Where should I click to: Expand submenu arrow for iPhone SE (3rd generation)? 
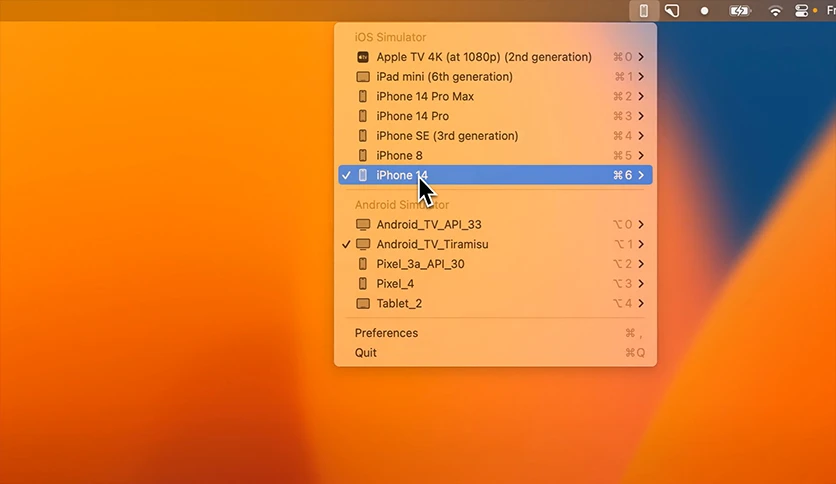[641, 136]
